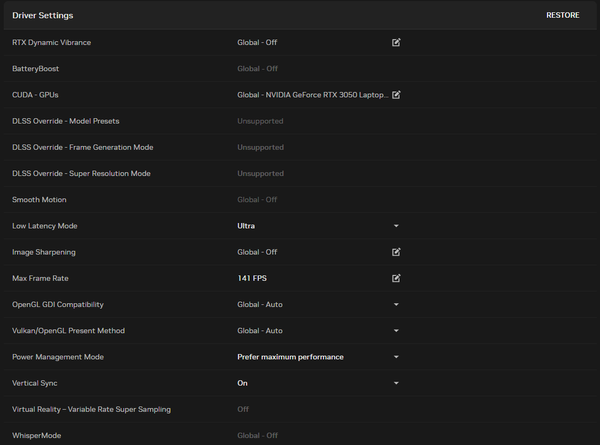Click the edit icon beside CUDA - GPUs value
The height and width of the screenshot is (445, 600).
point(396,95)
